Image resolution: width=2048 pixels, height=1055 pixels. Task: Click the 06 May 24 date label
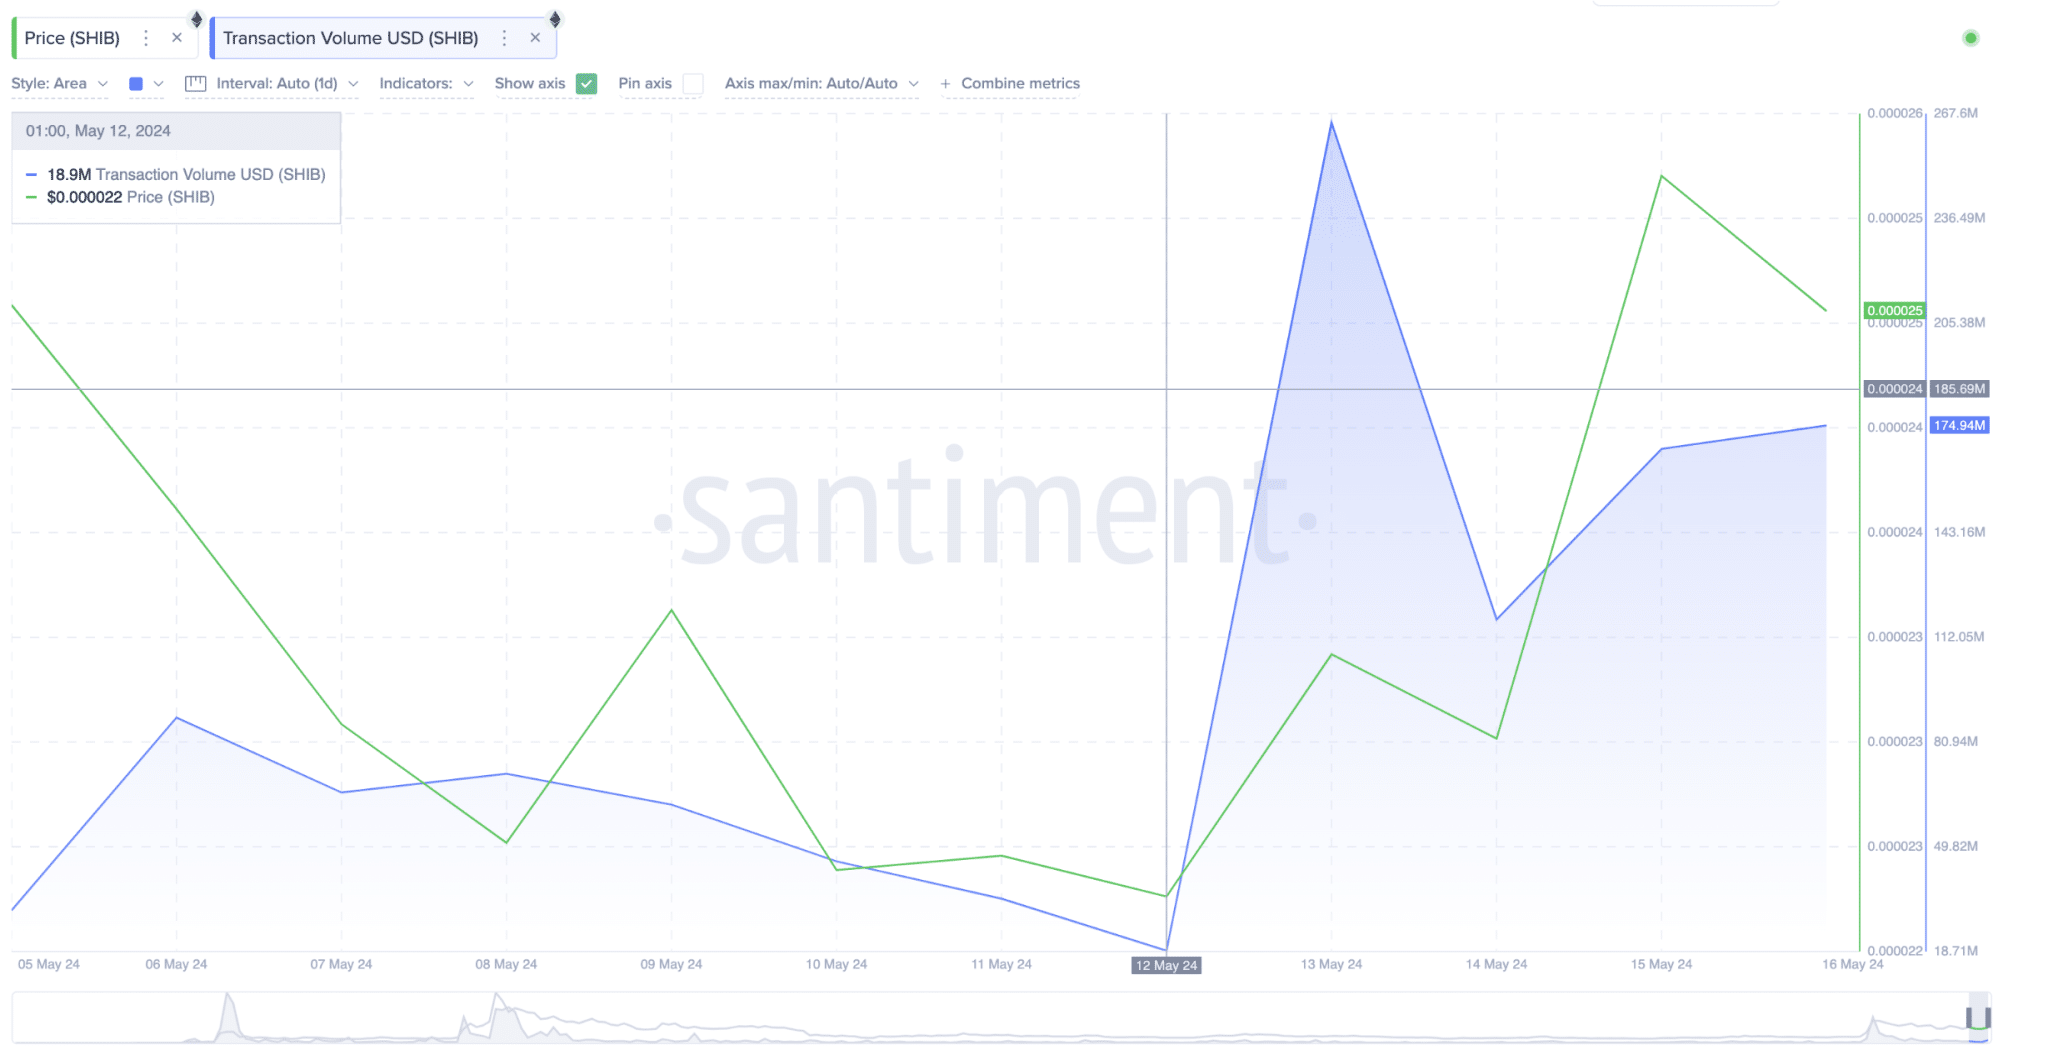(176, 964)
